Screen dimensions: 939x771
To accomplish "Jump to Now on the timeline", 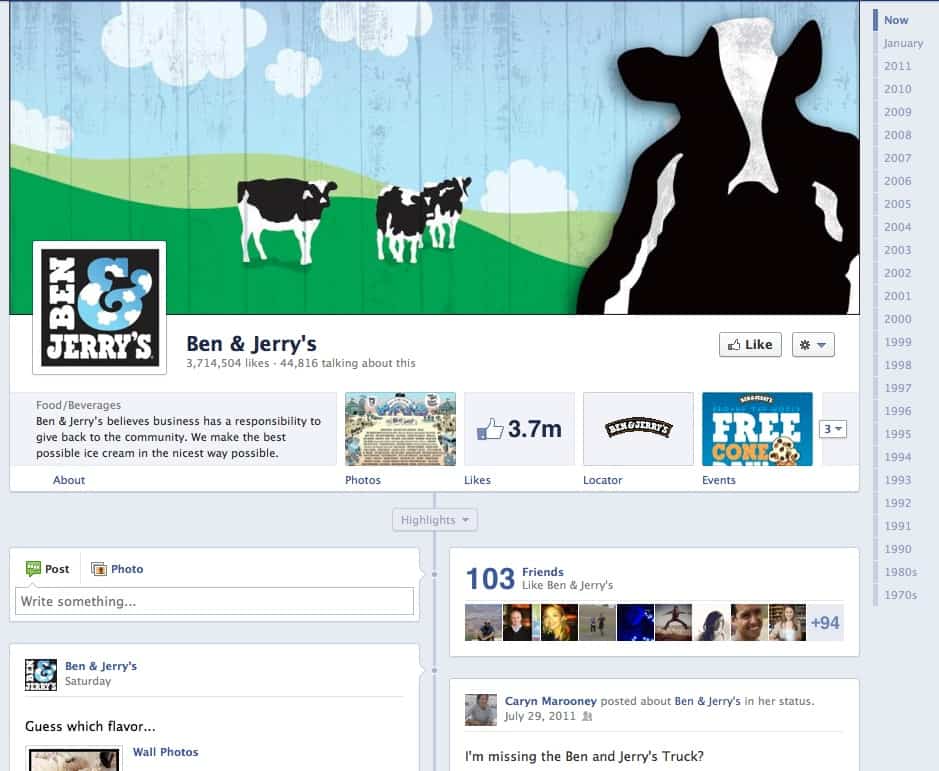I will [896, 20].
